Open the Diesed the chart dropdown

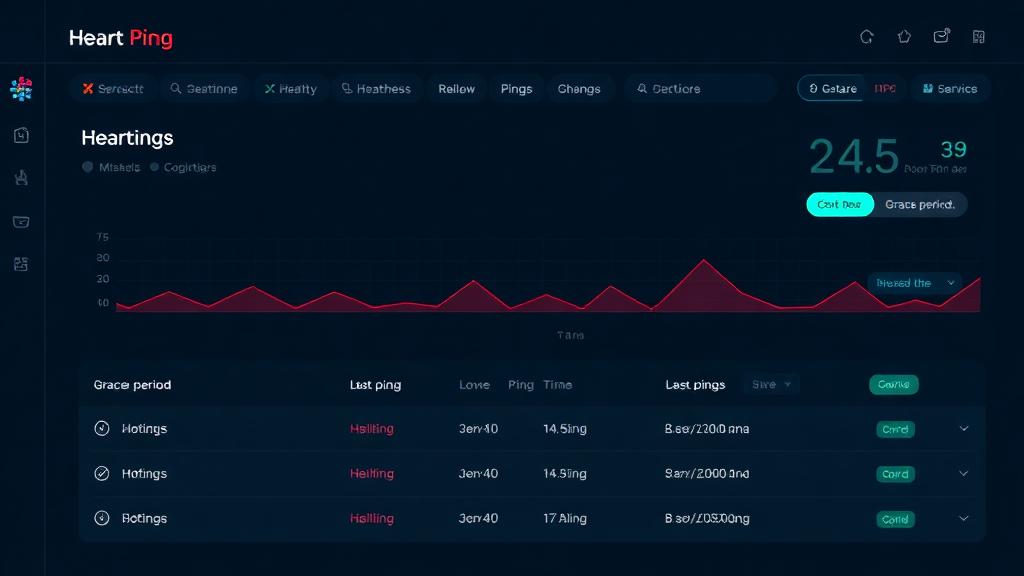913,283
